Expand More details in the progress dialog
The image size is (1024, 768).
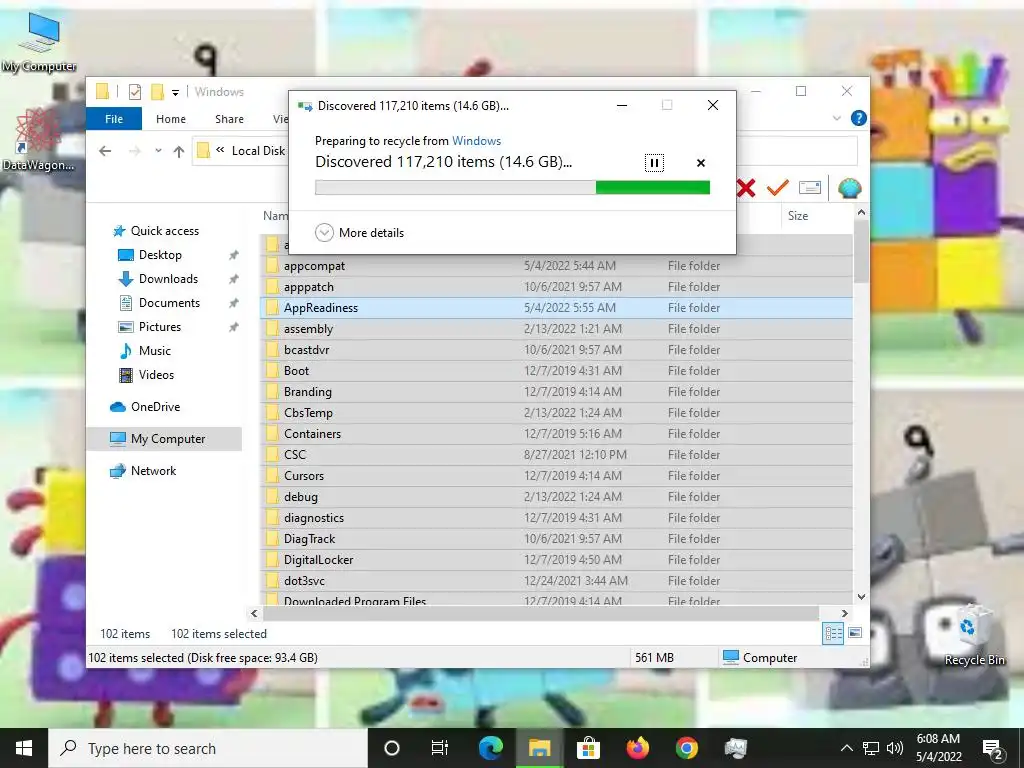point(359,232)
